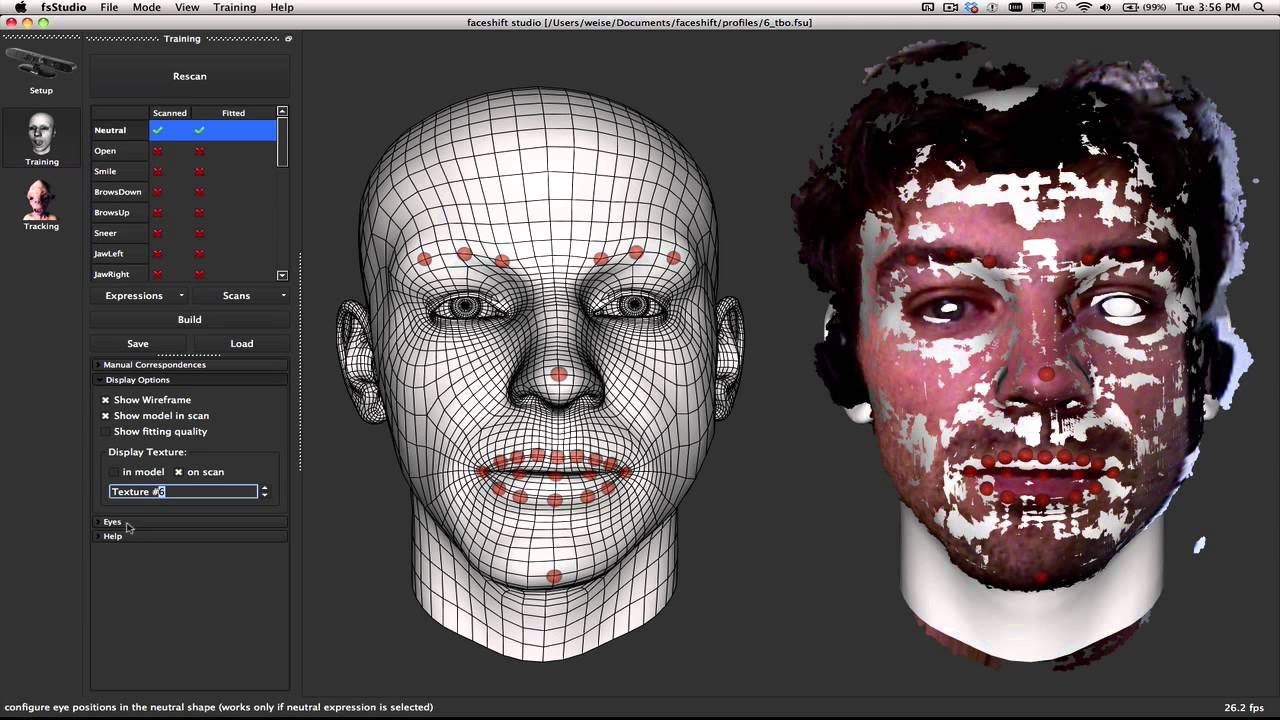The width and height of the screenshot is (1280, 720).
Task: Open the Mode menu
Action: (x=146, y=7)
